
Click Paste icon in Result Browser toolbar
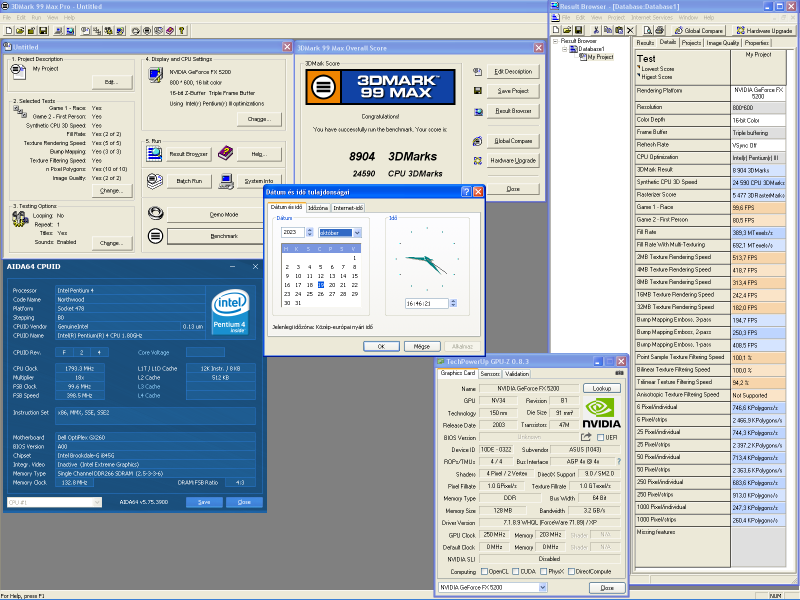(x=618, y=31)
